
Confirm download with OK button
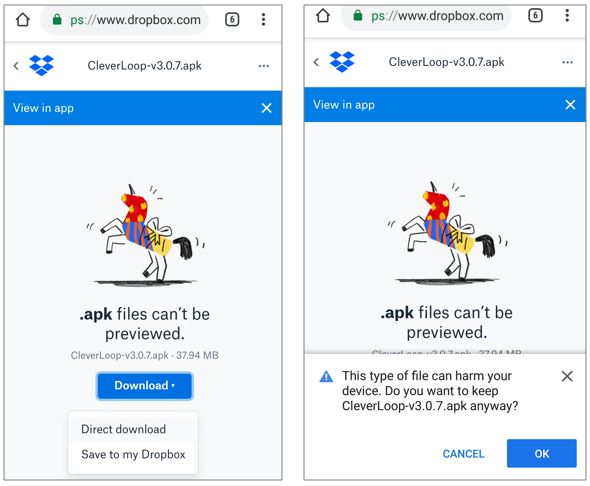click(541, 453)
